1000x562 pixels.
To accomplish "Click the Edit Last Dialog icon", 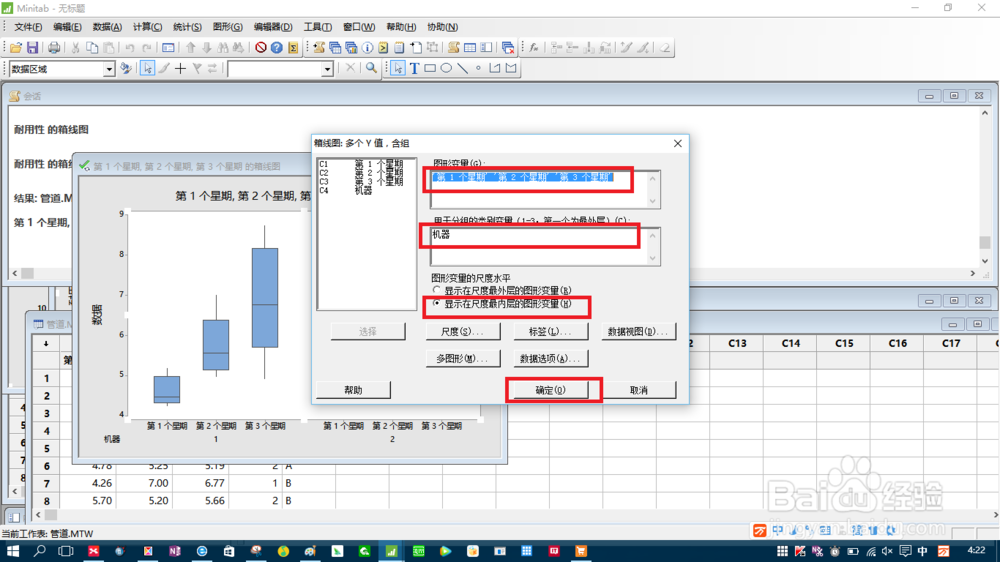I will pyautogui.click(x=168, y=48).
